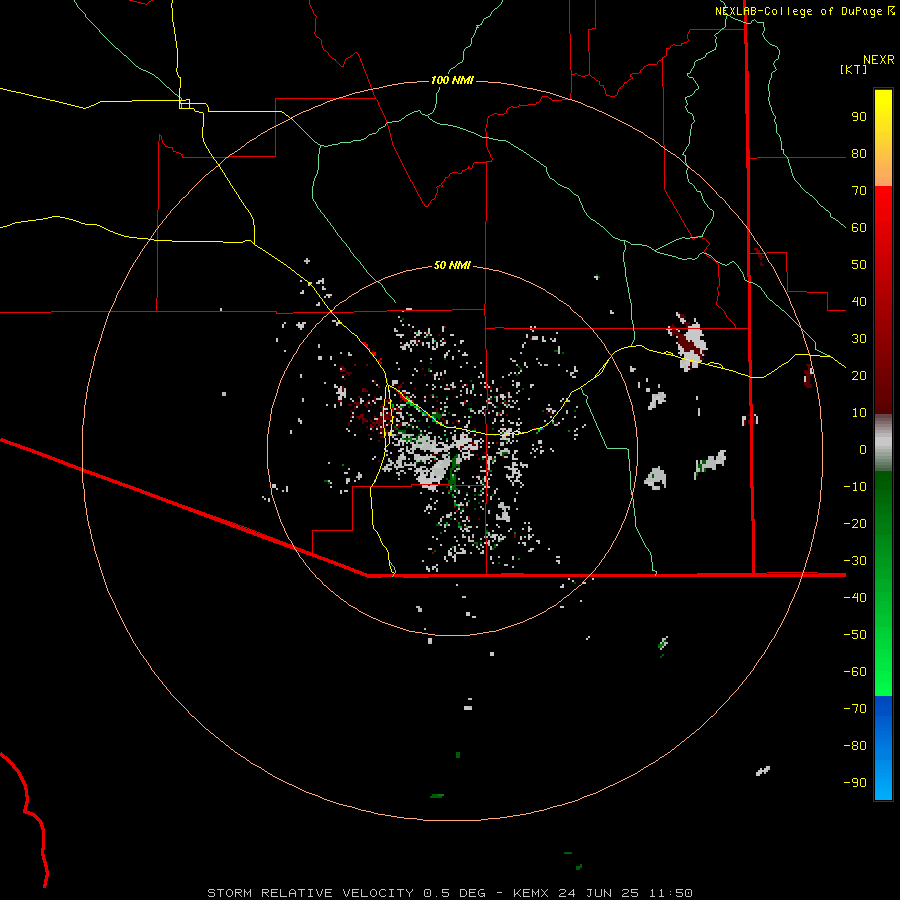
Task: Click the 50 NMI range ring label
Action: pos(452,265)
